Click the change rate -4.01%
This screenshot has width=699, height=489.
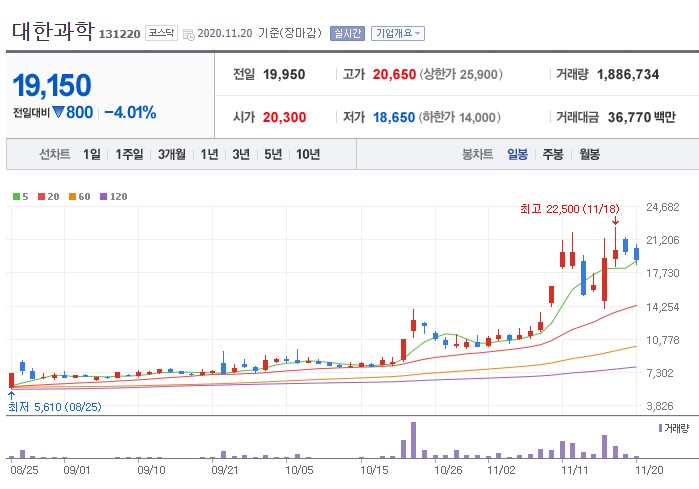click(x=130, y=112)
